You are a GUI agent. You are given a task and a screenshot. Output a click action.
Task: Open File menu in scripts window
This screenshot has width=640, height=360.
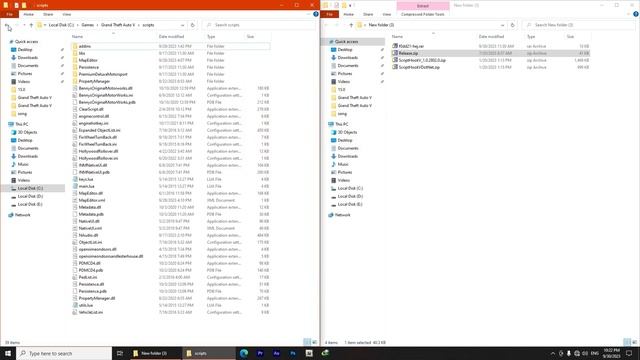coord(9,14)
